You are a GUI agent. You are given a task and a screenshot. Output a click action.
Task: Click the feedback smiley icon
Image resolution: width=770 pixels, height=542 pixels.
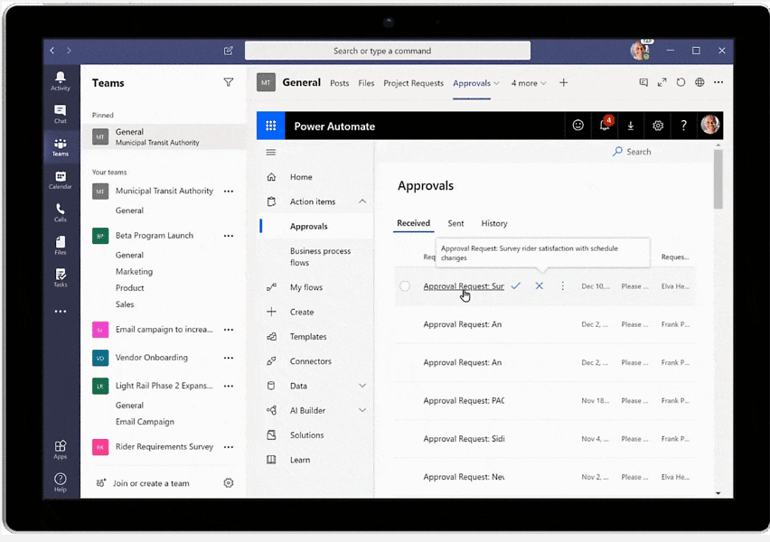(x=578, y=126)
